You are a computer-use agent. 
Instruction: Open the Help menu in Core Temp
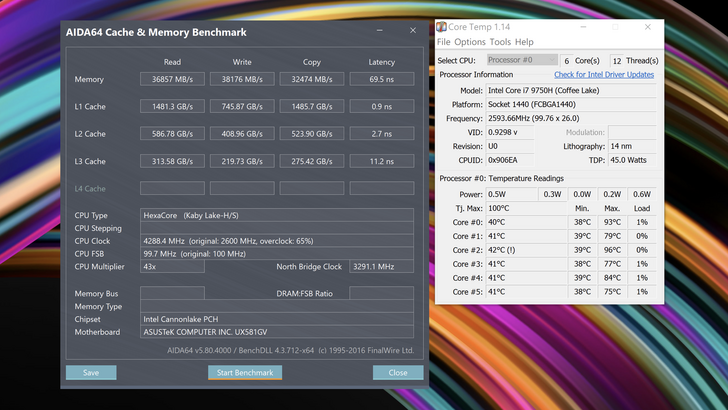click(x=524, y=42)
